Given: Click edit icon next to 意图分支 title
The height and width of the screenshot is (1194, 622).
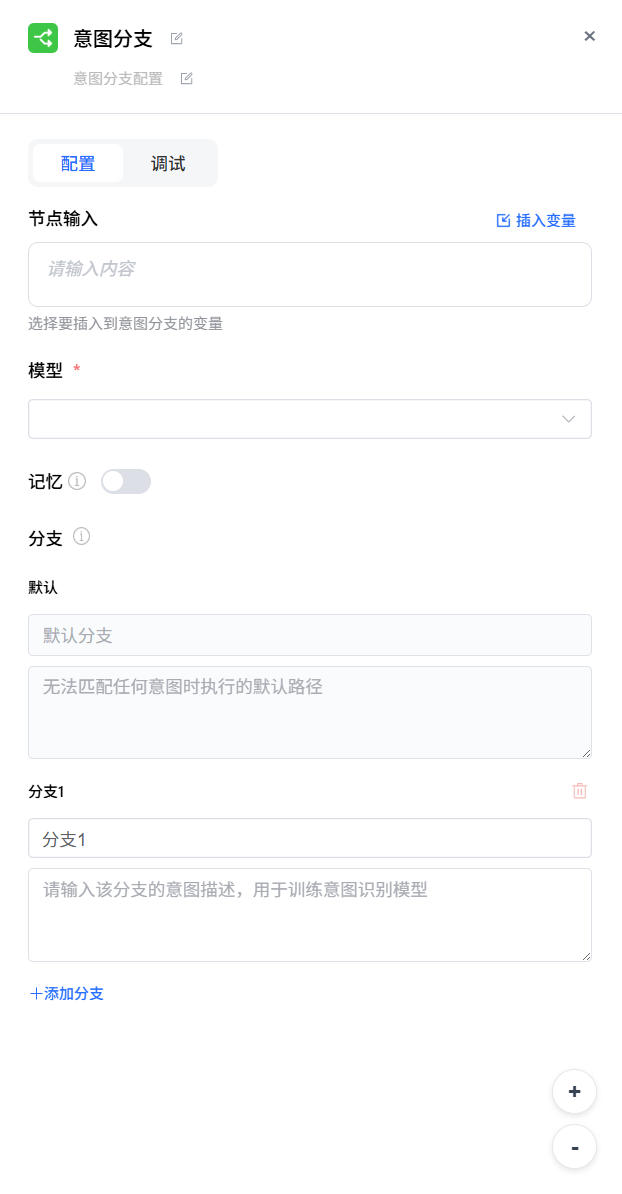Looking at the screenshot, I should click(177, 39).
